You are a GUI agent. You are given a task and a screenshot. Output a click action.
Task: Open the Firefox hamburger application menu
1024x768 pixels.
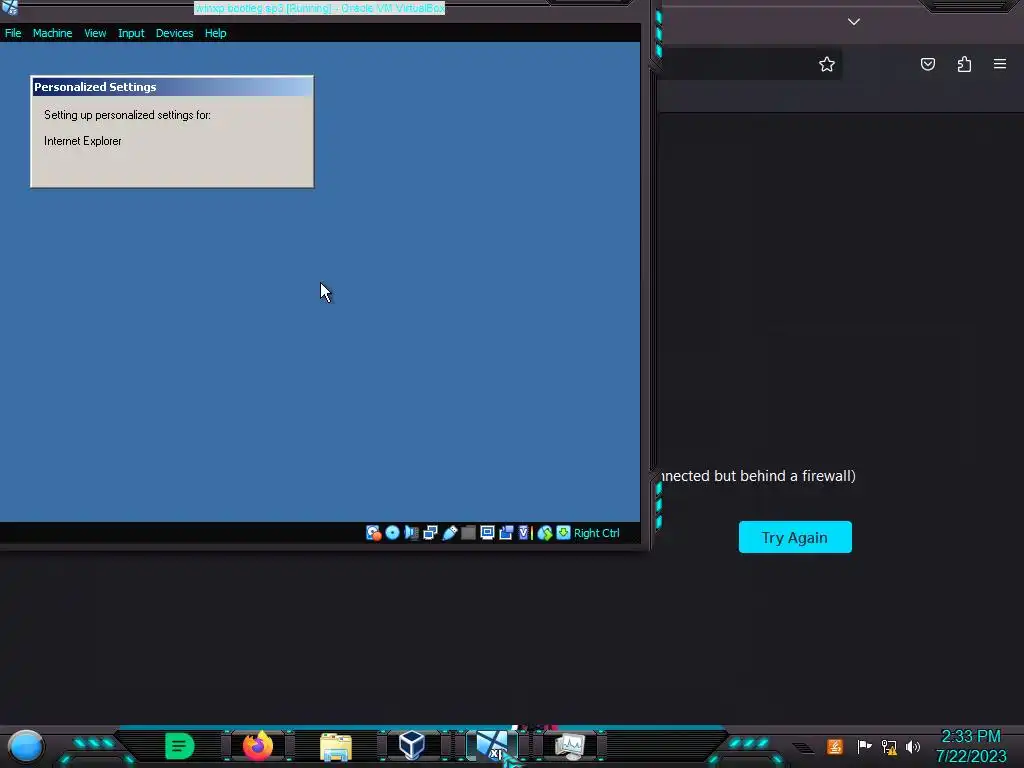[1000, 64]
